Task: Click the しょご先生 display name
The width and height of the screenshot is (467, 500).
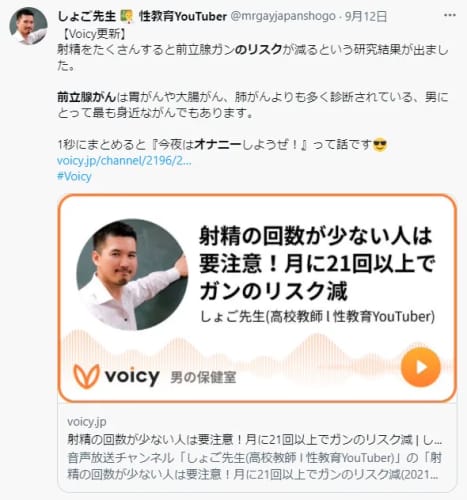Action: 87,16
